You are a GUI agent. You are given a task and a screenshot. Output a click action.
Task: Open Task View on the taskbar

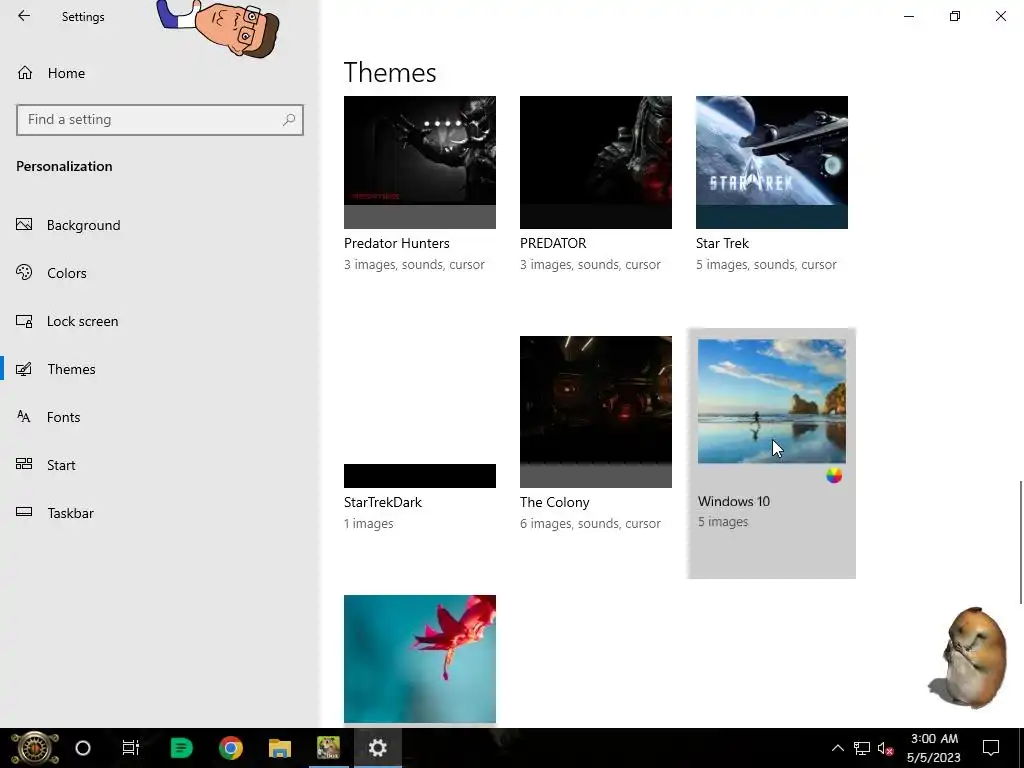(131, 748)
